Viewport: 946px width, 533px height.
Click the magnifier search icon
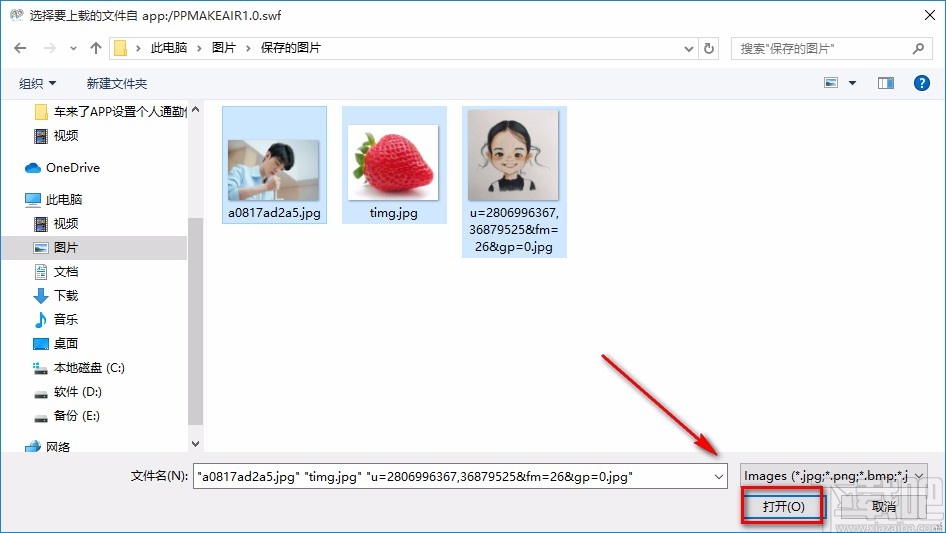click(918, 48)
